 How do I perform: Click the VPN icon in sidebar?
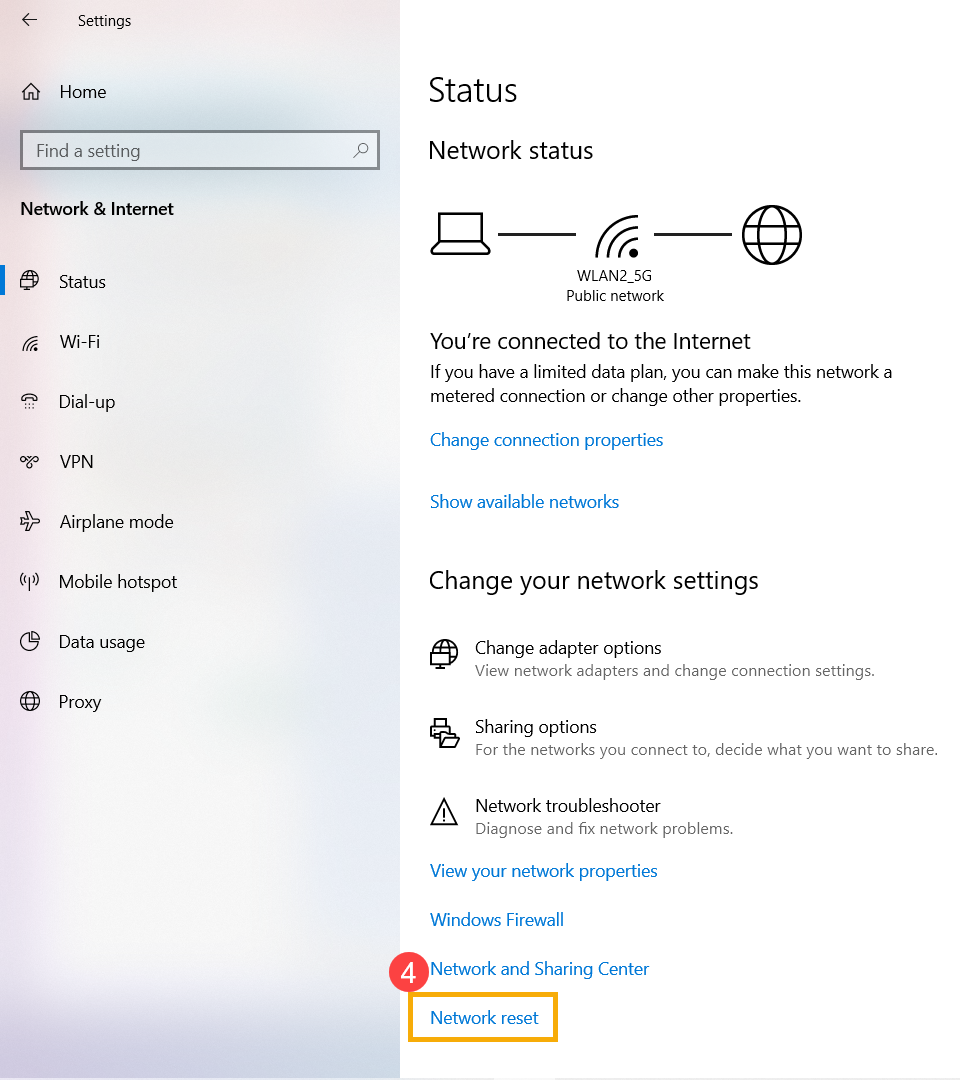pyautogui.click(x=30, y=461)
